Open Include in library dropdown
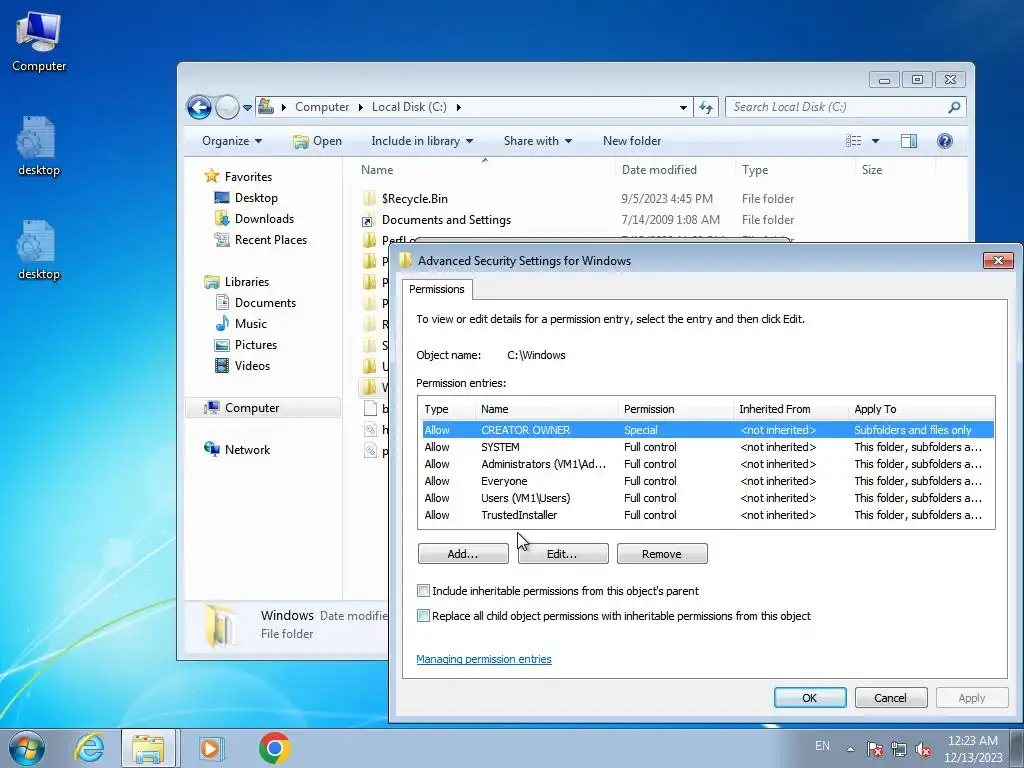The height and width of the screenshot is (768, 1024). (422, 141)
